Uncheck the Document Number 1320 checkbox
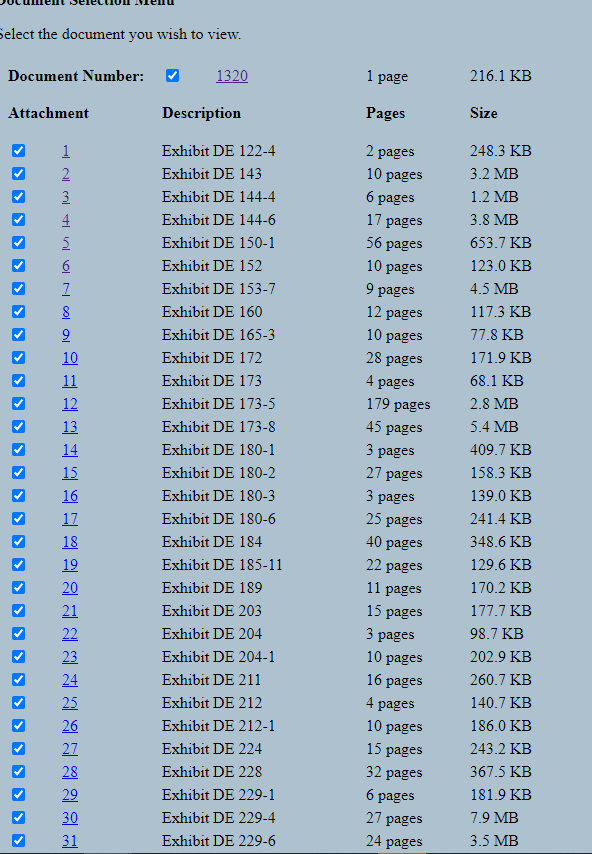The height and width of the screenshot is (854, 592). 172,76
